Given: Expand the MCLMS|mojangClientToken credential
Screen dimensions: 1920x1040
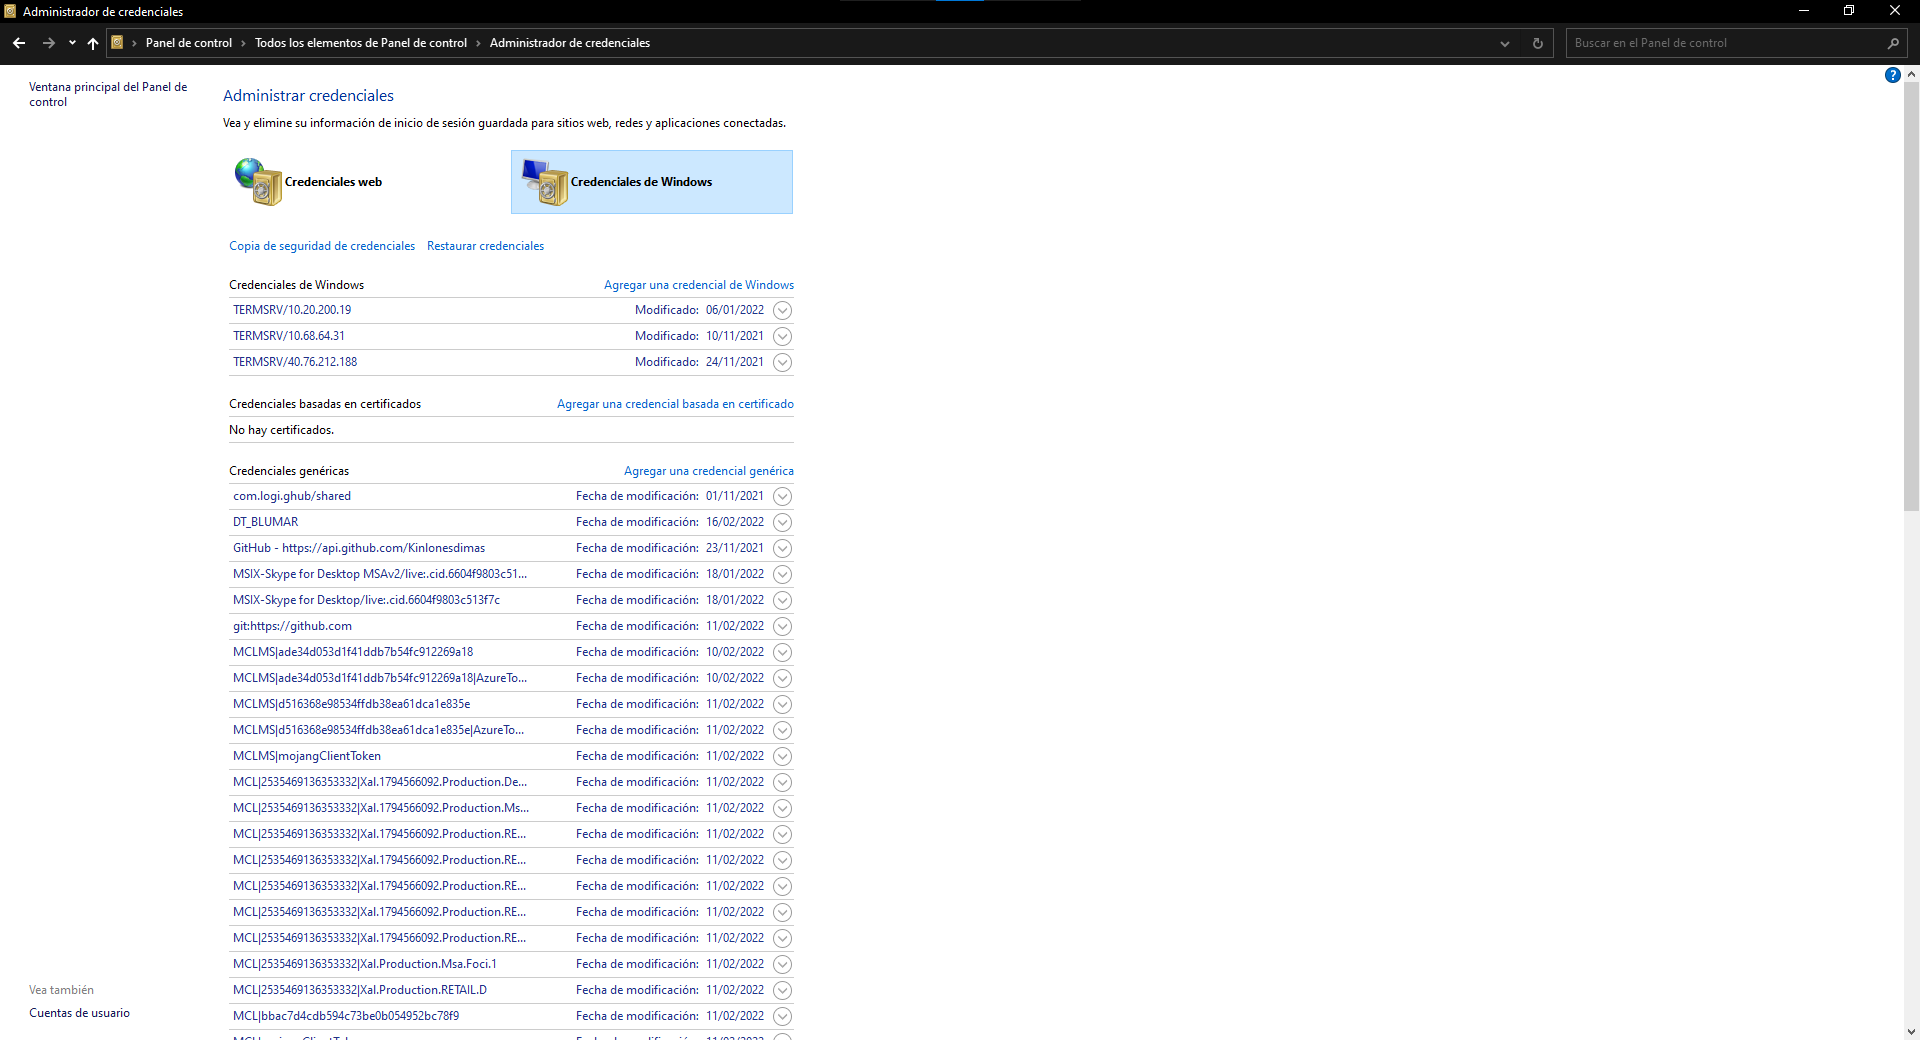Looking at the screenshot, I should [782, 756].
